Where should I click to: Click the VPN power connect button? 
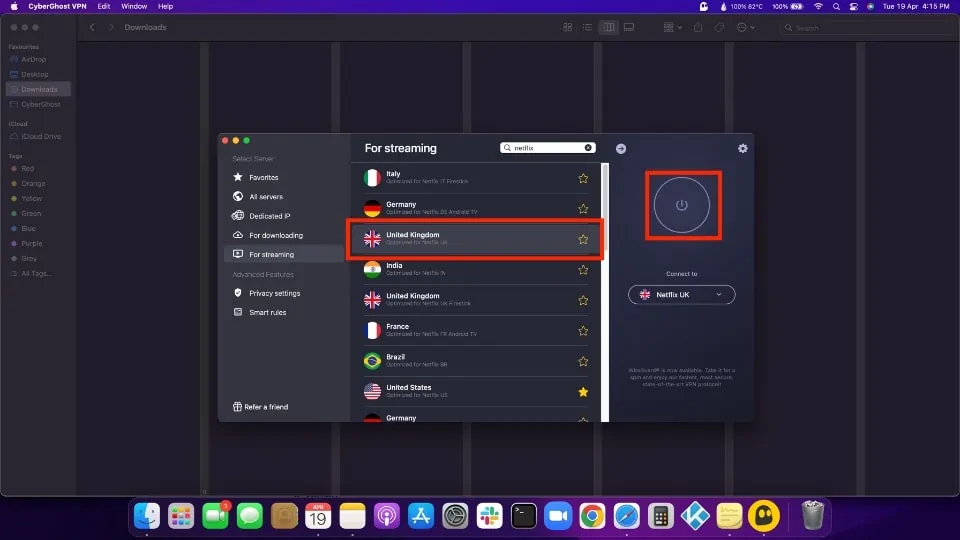(x=681, y=205)
